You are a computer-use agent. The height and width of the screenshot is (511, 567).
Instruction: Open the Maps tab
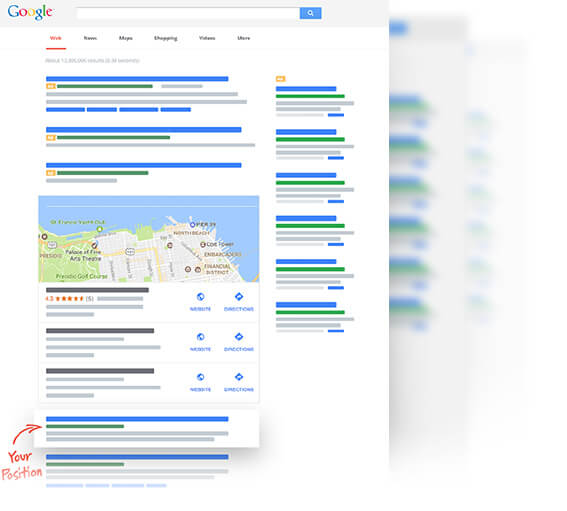tap(126, 38)
